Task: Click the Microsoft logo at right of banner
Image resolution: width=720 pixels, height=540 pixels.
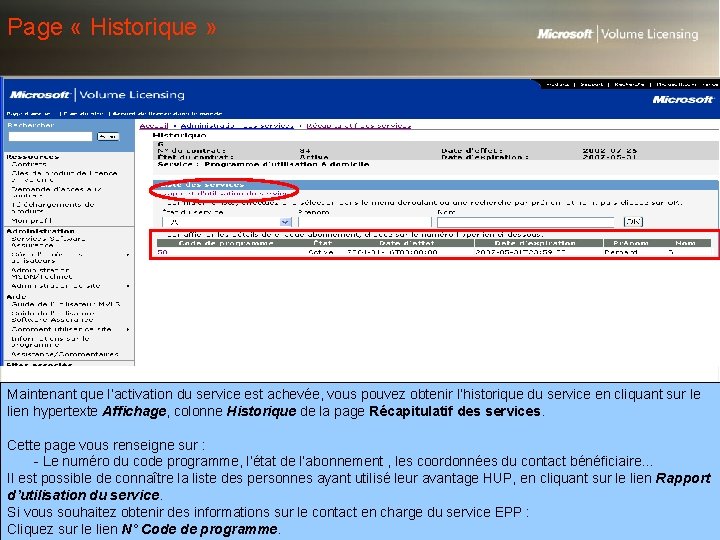Action: tap(682, 100)
